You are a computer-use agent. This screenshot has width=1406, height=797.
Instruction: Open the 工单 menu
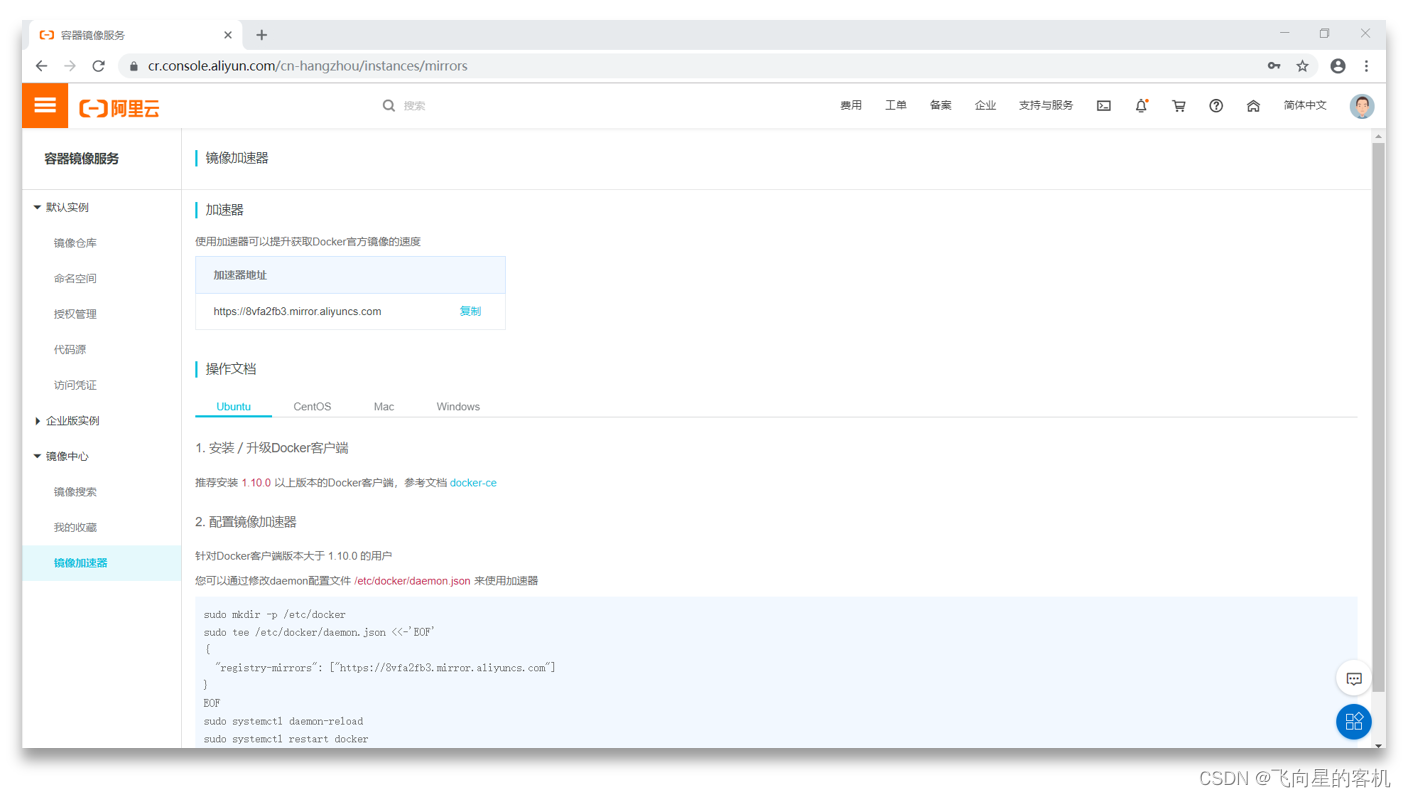click(x=896, y=105)
